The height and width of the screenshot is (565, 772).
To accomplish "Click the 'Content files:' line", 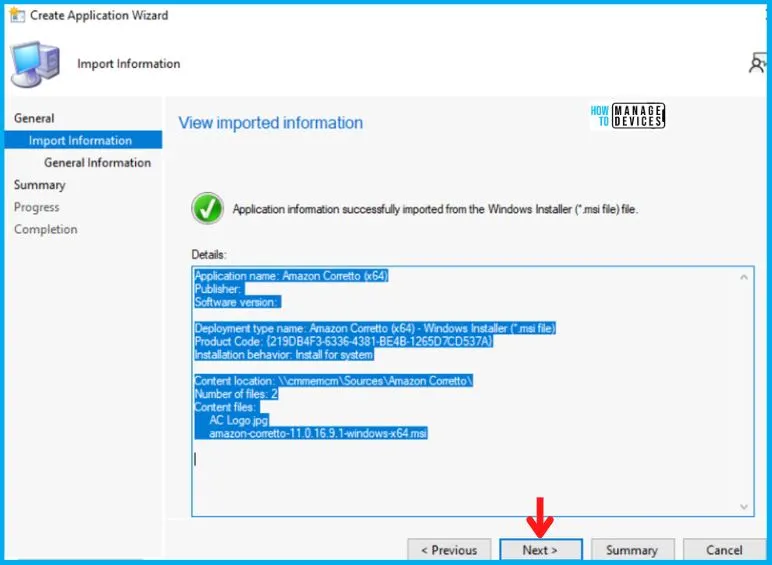I will [225, 407].
